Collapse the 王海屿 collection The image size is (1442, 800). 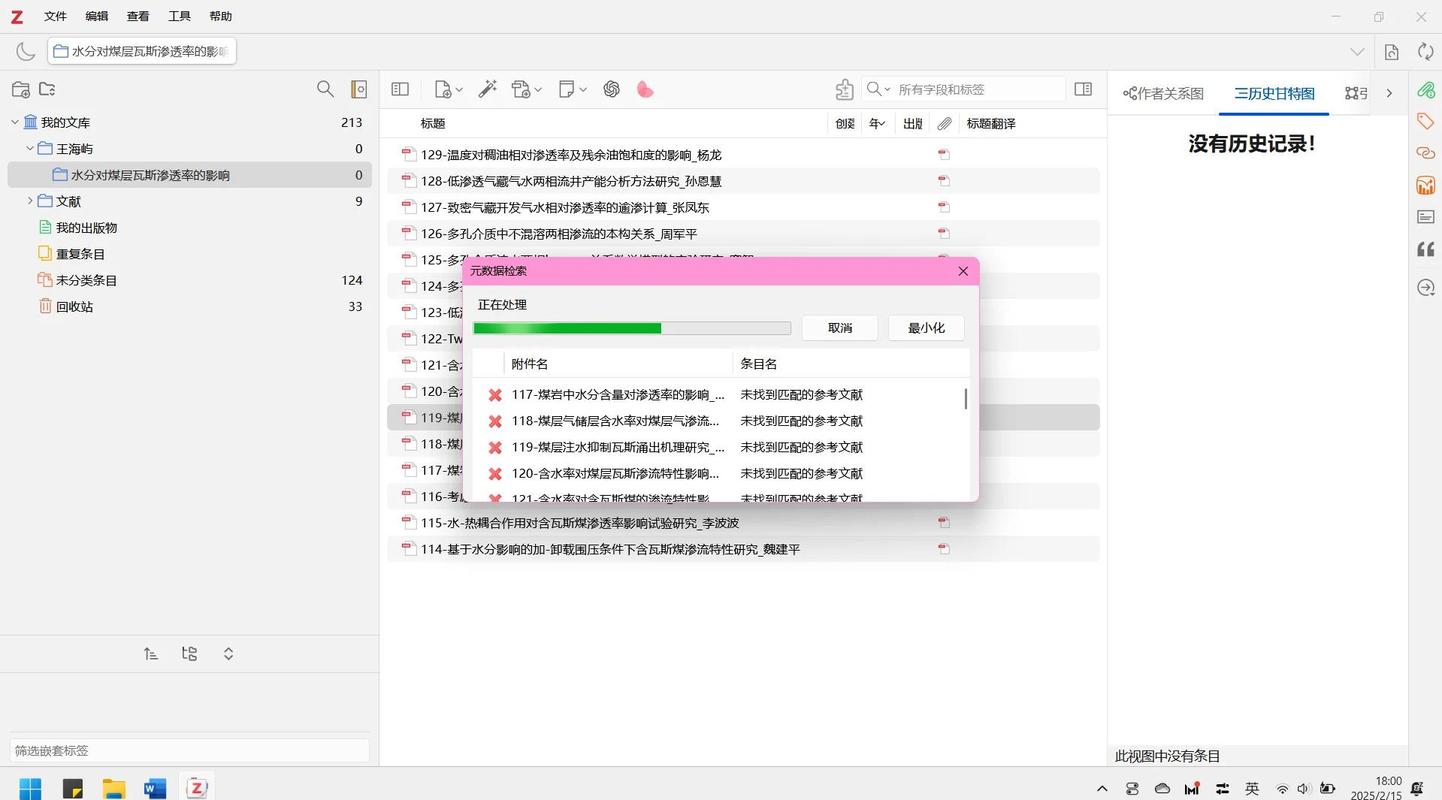[x=30, y=148]
